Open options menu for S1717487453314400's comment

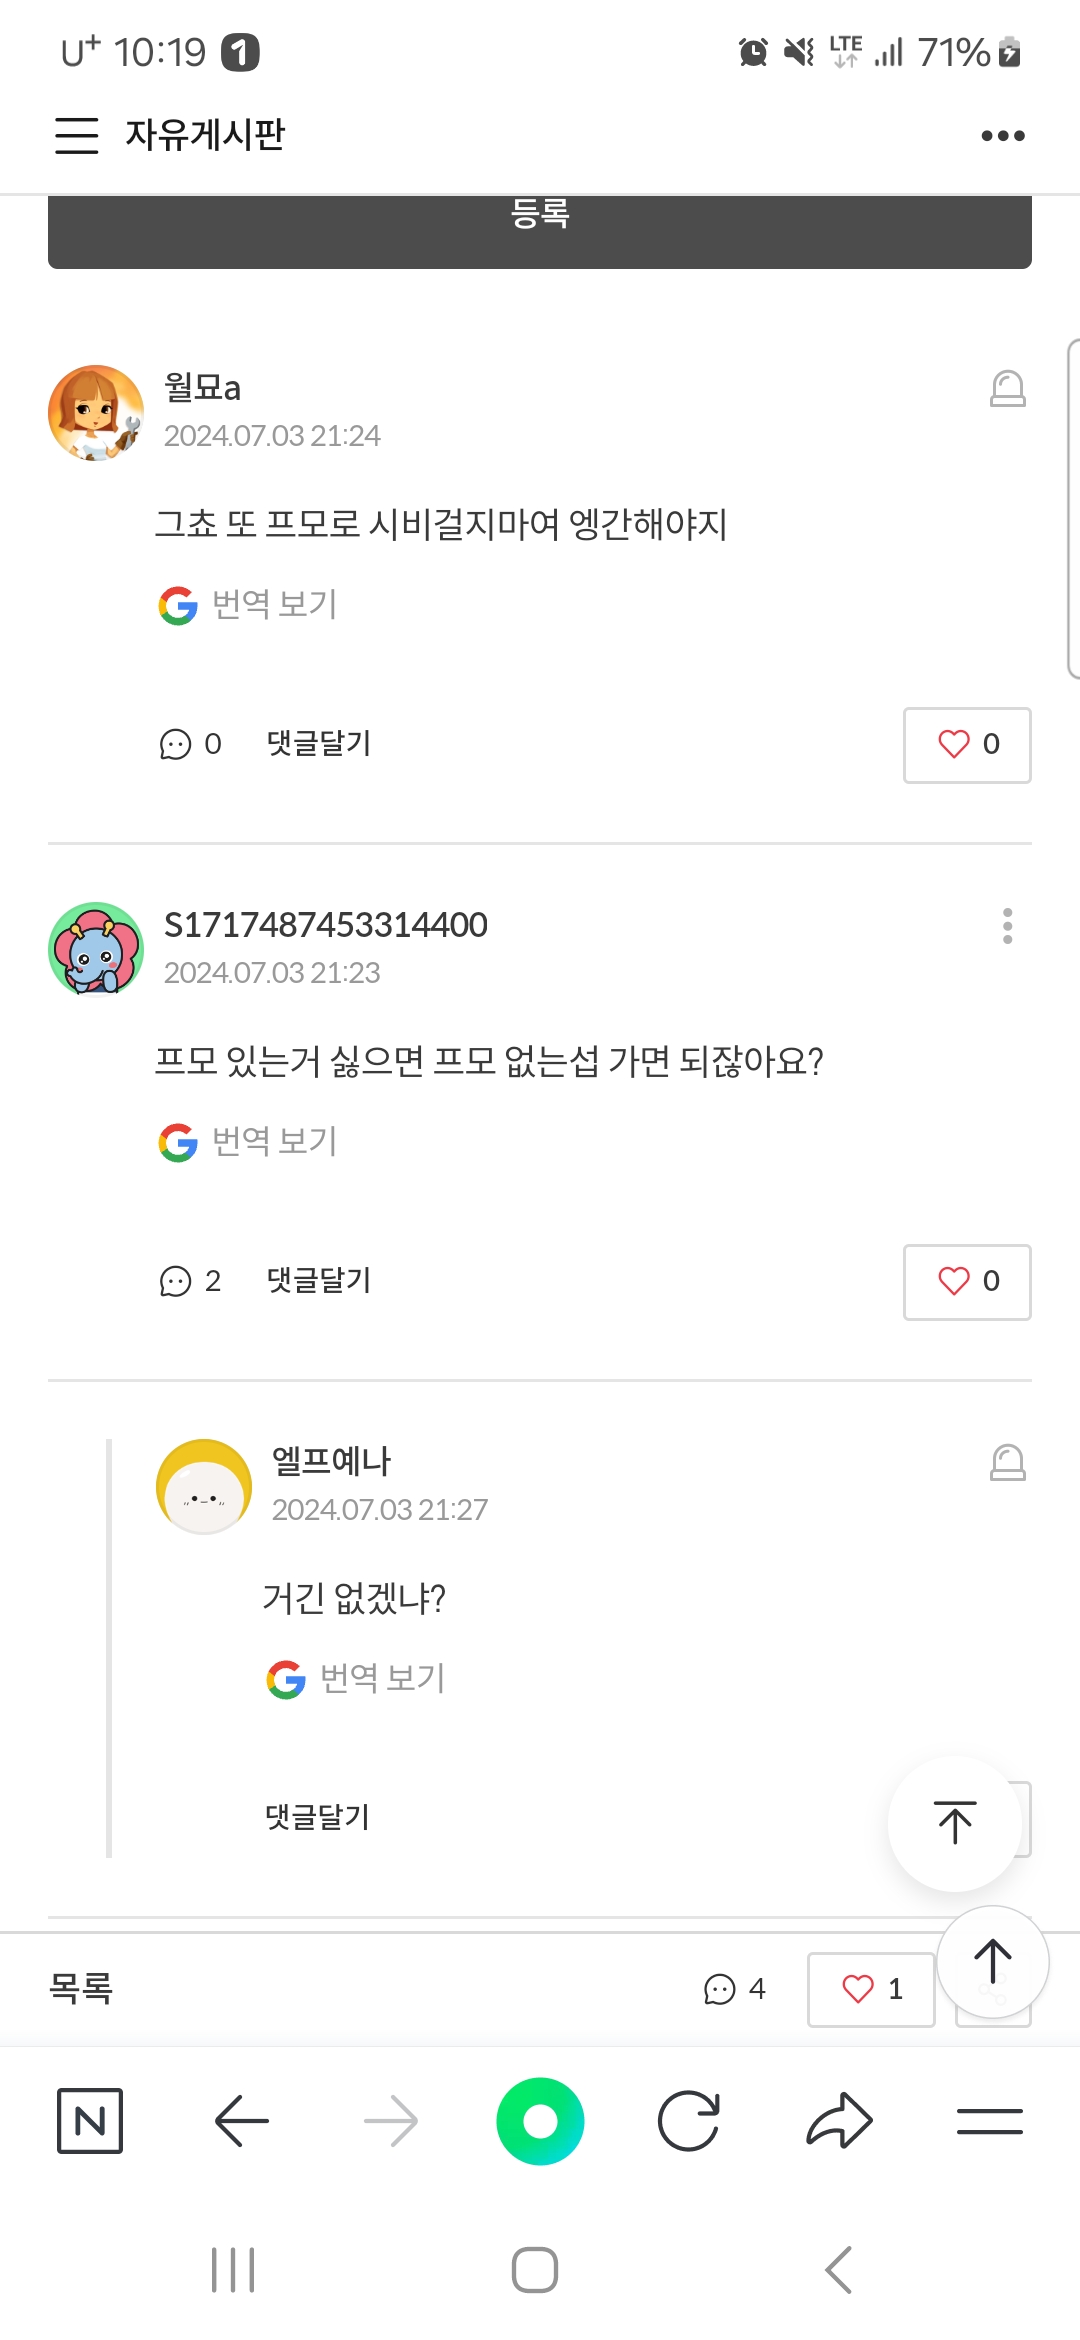[x=1007, y=926]
